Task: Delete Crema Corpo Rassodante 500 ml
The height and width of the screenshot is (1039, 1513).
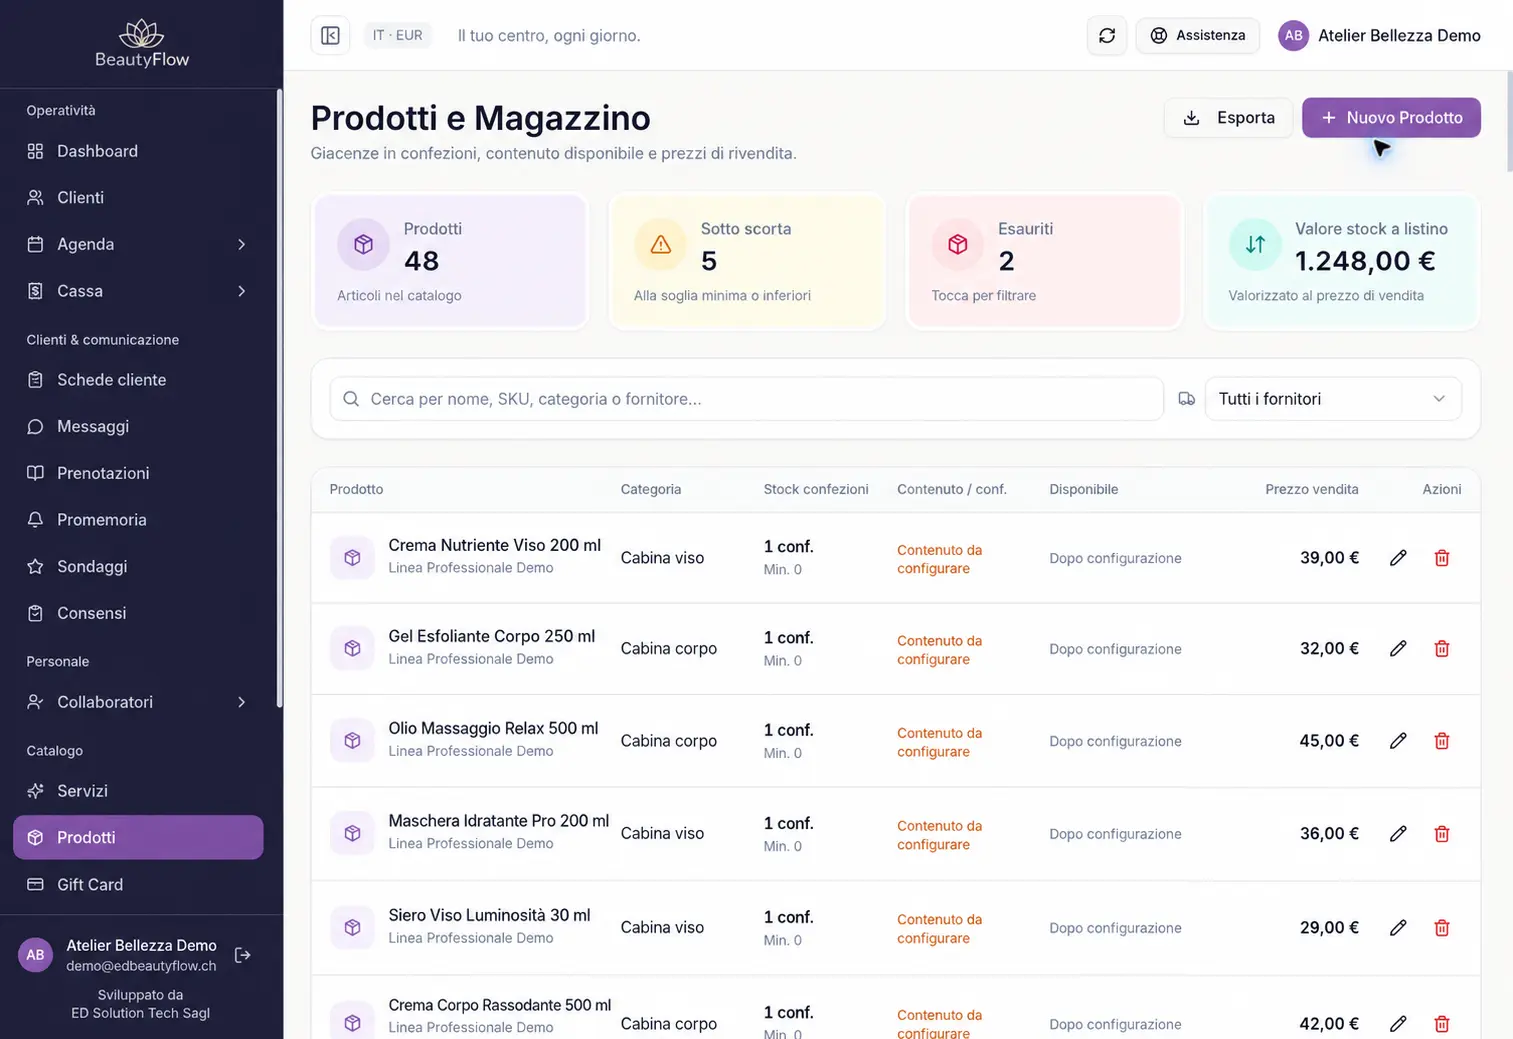Action: click(x=1442, y=1024)
